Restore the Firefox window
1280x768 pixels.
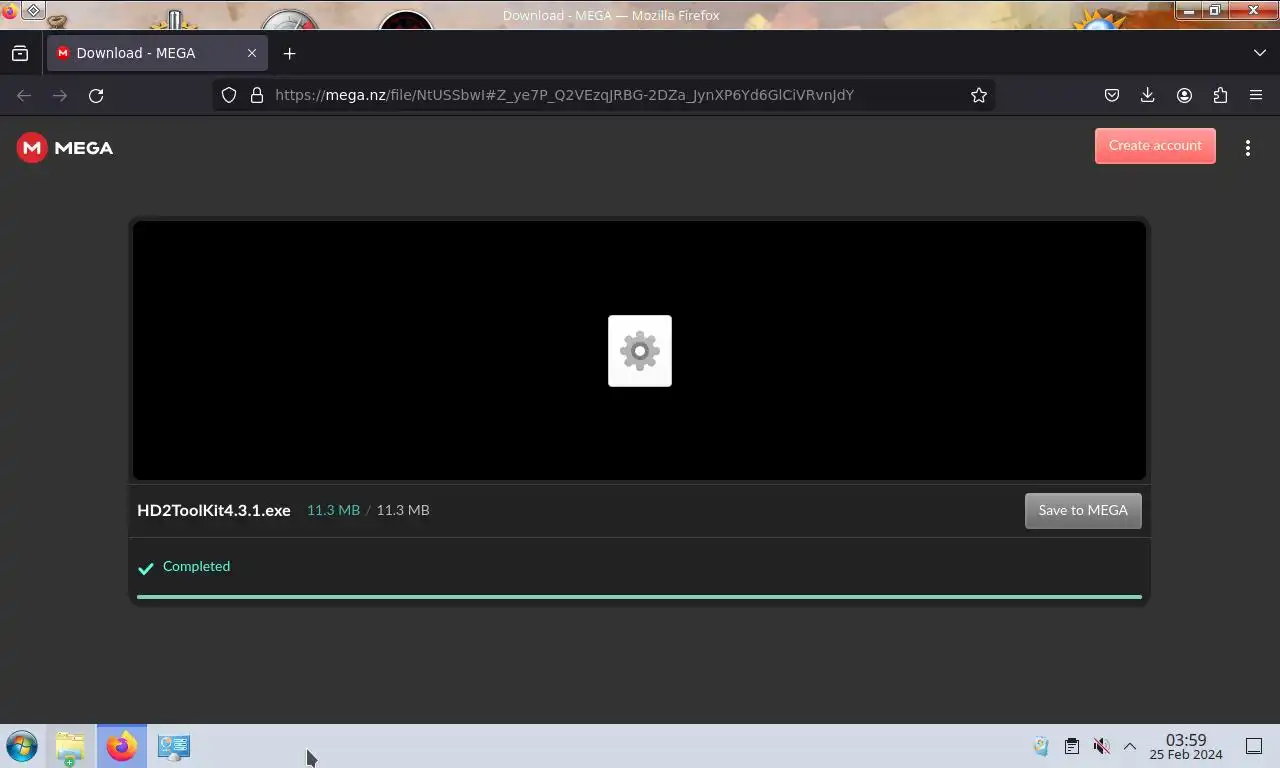[1215, 11]
